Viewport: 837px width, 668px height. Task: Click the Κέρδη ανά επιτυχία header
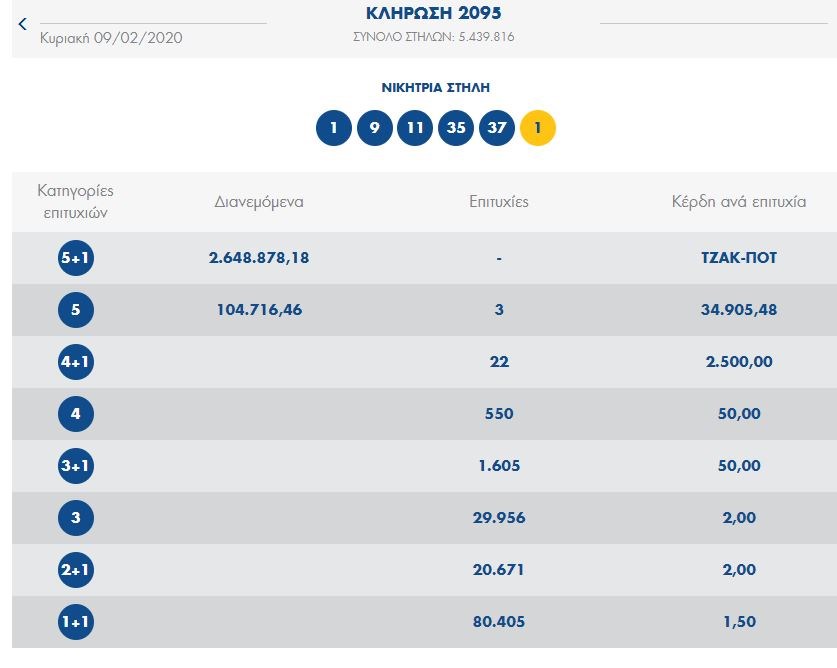pyautogui.click(x=739, y=202)
